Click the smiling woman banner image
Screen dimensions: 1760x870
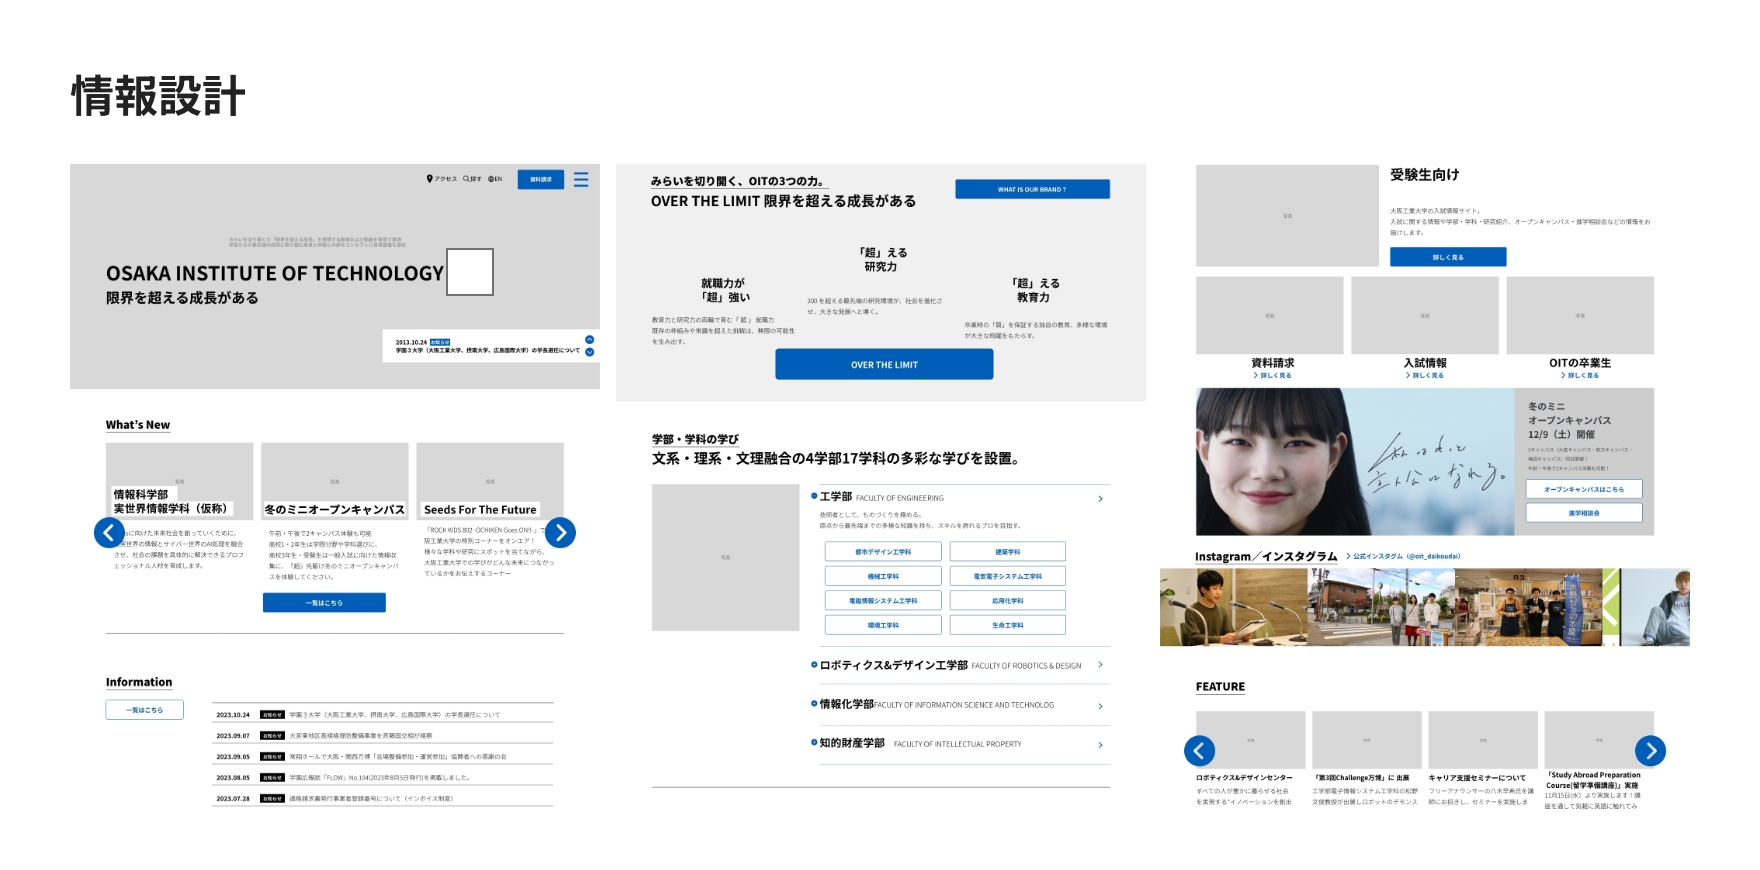(1355, 462)
